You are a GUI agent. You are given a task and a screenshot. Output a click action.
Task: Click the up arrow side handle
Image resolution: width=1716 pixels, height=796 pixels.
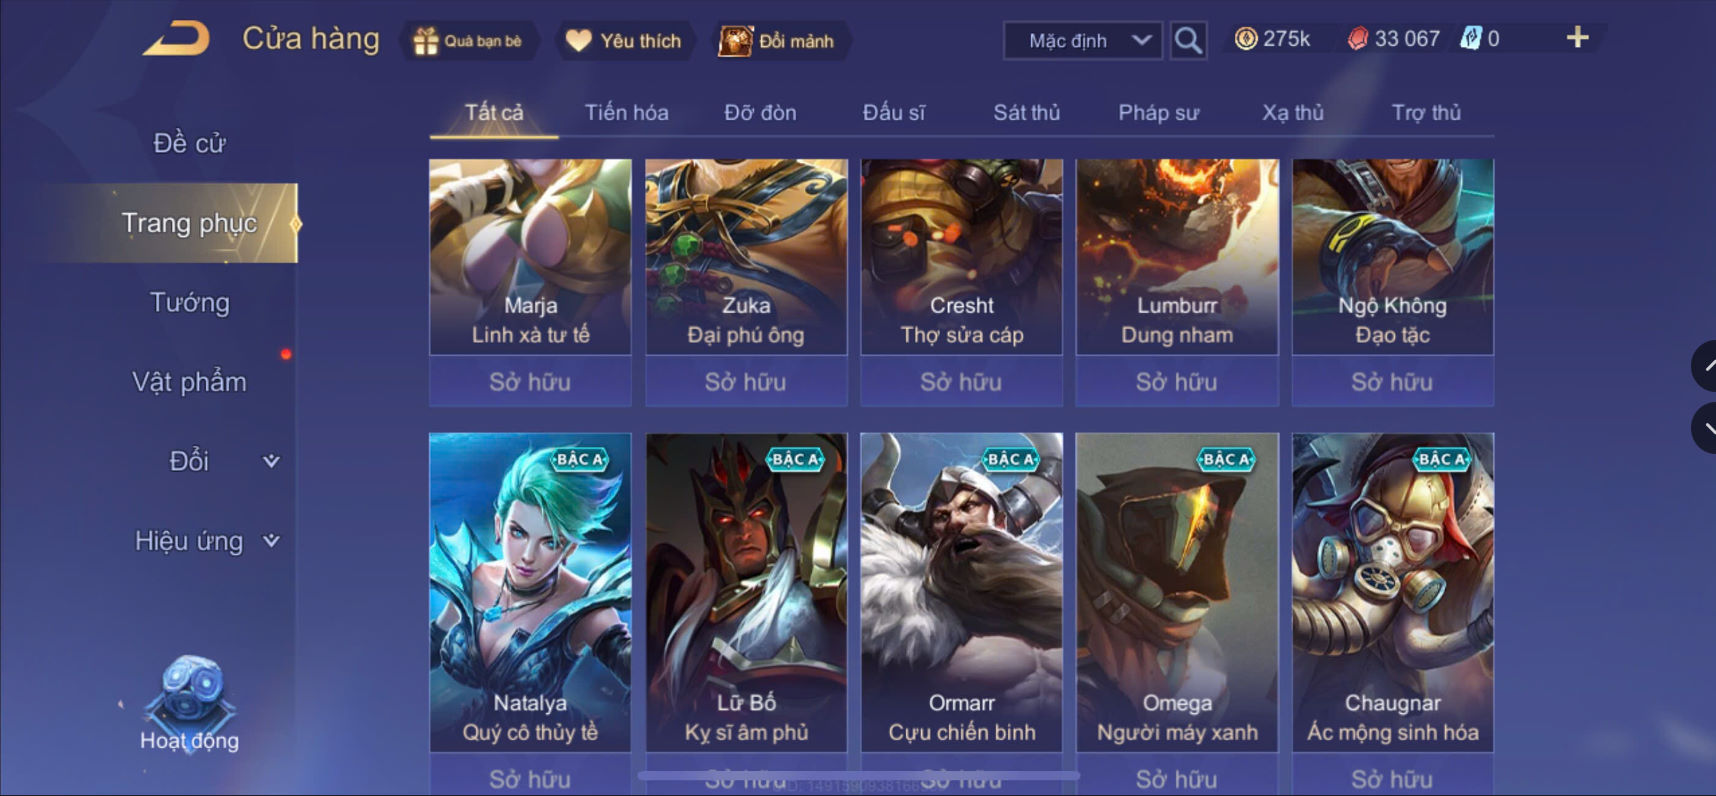pos(1704,366)
